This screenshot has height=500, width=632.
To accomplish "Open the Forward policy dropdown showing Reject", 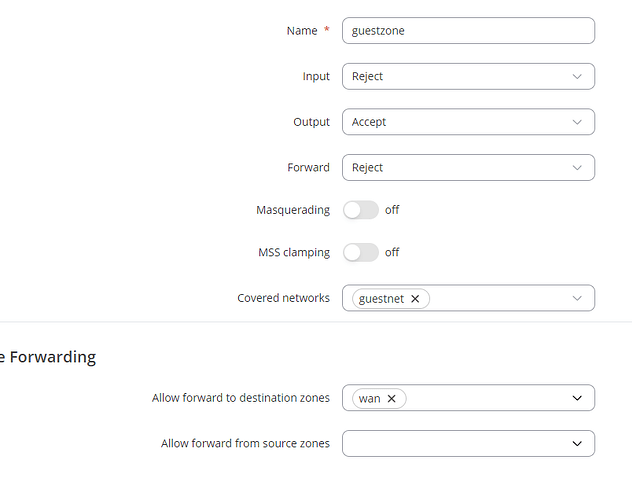I will [x=468, y=168].
